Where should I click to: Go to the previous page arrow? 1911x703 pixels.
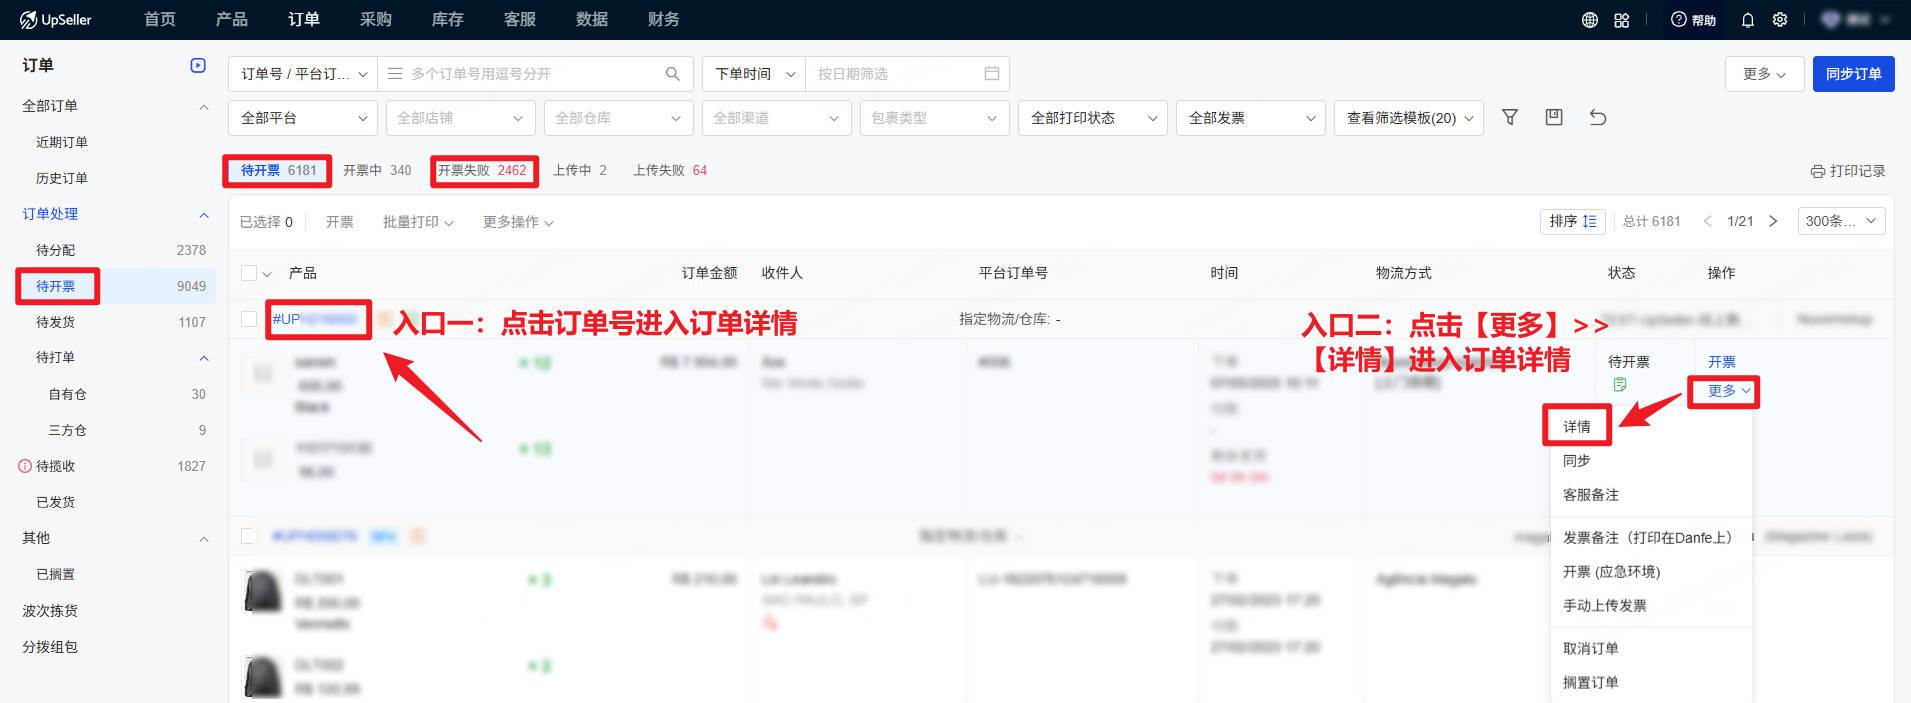tap(1708, 221)
